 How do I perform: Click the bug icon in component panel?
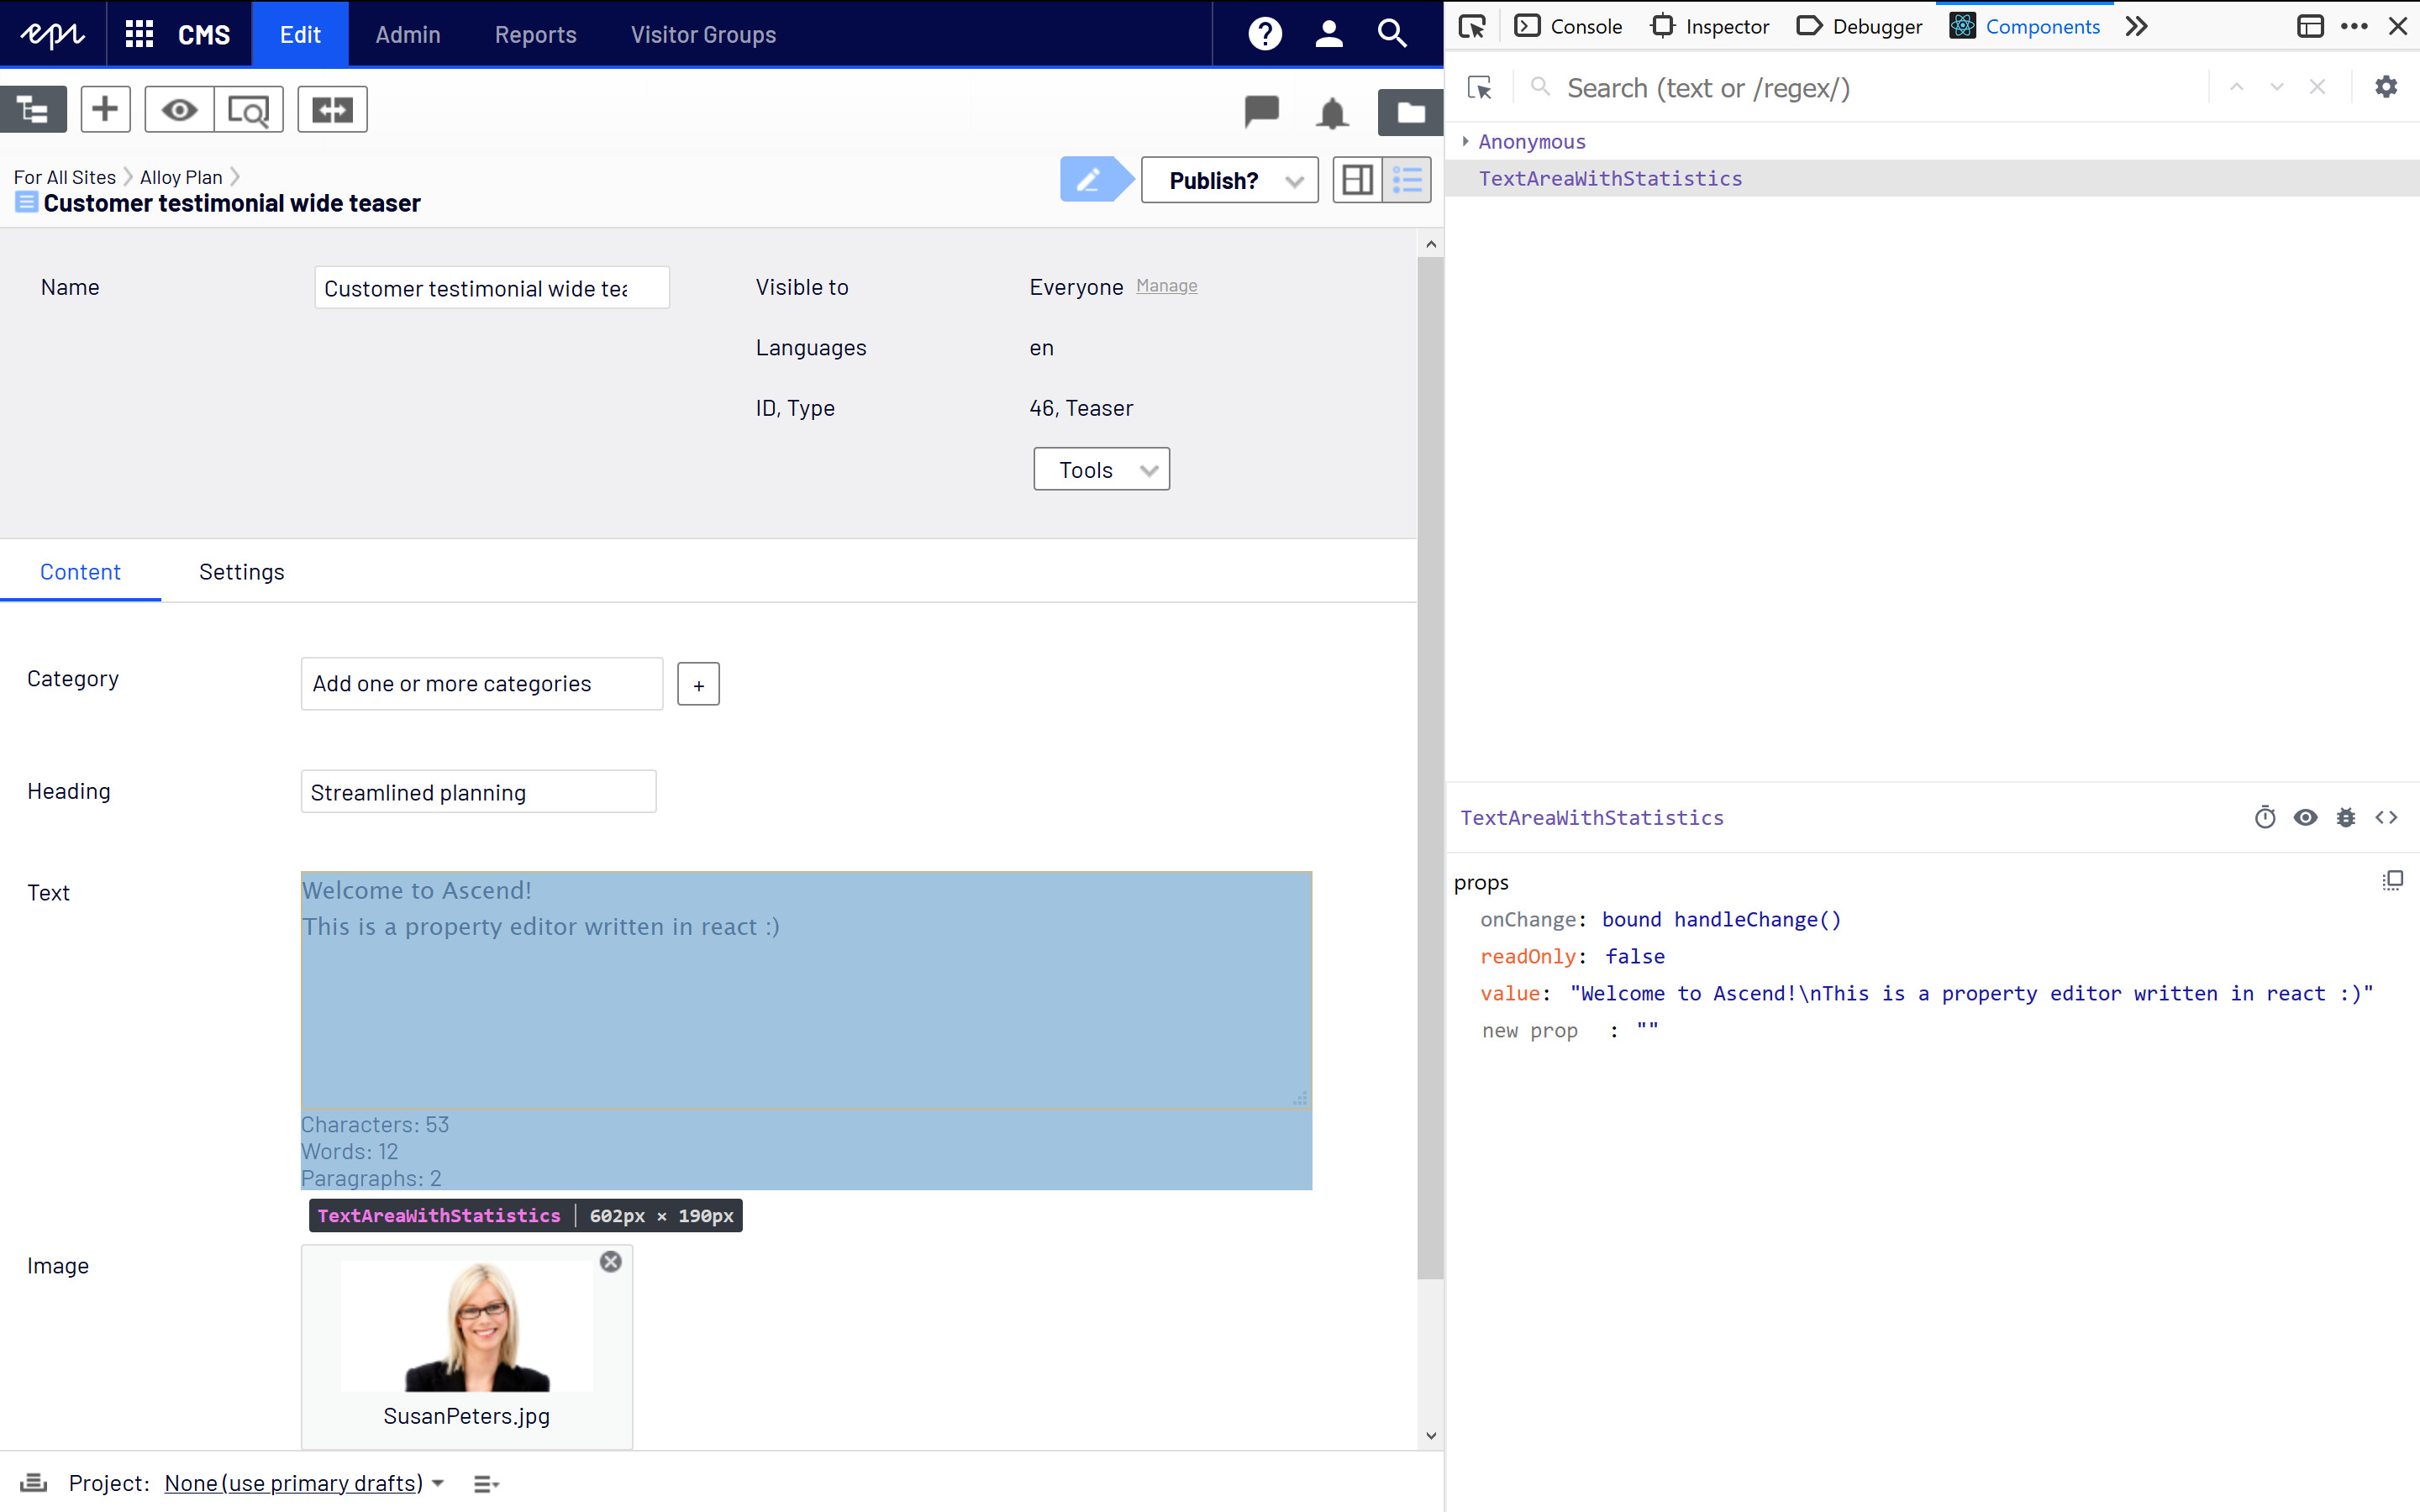2345,818
